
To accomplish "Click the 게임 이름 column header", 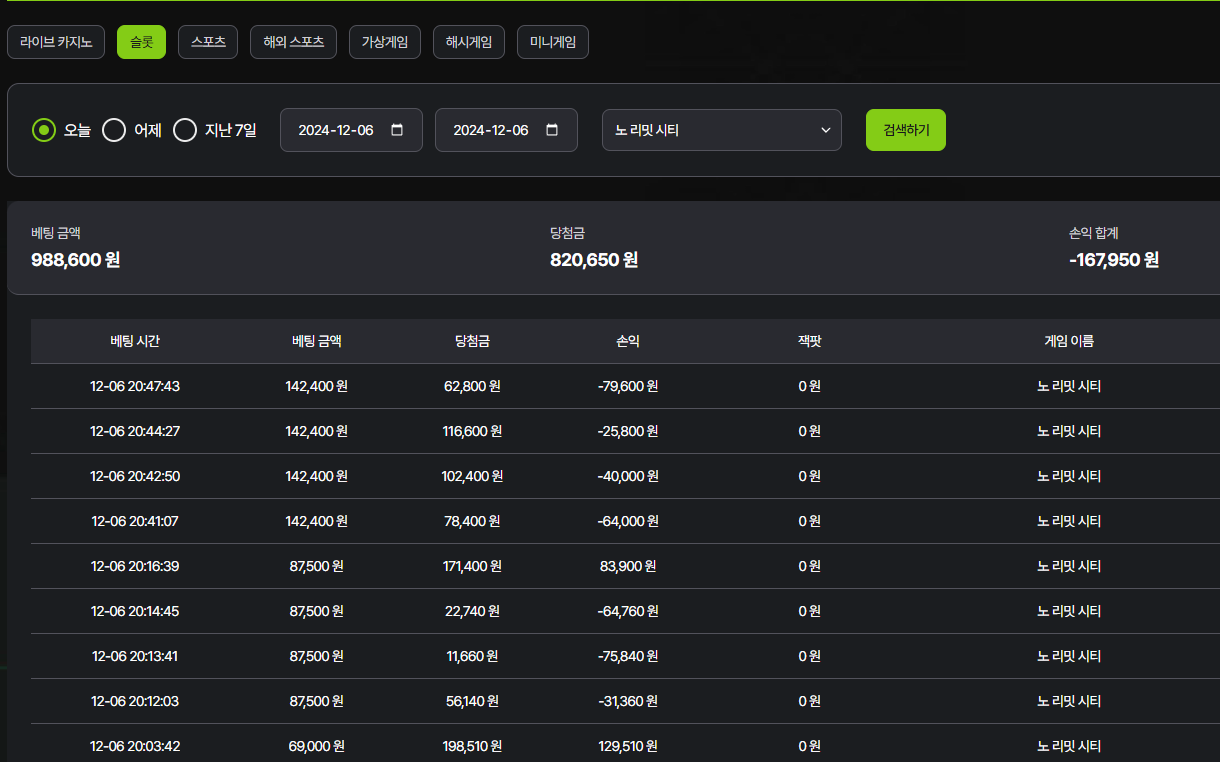I will (1069, 341).
